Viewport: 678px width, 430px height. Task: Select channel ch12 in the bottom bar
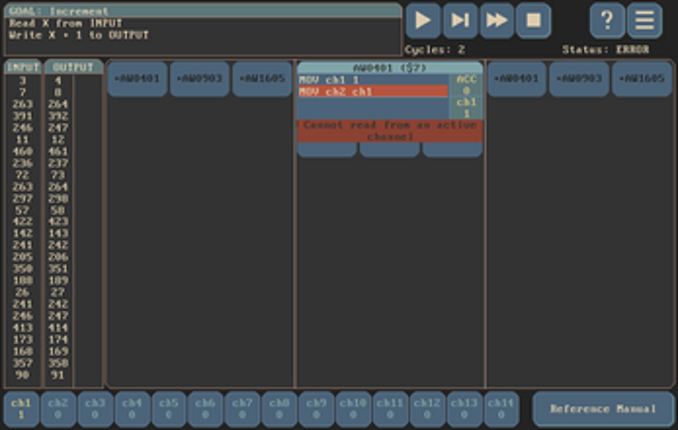(x=427, y=409)
